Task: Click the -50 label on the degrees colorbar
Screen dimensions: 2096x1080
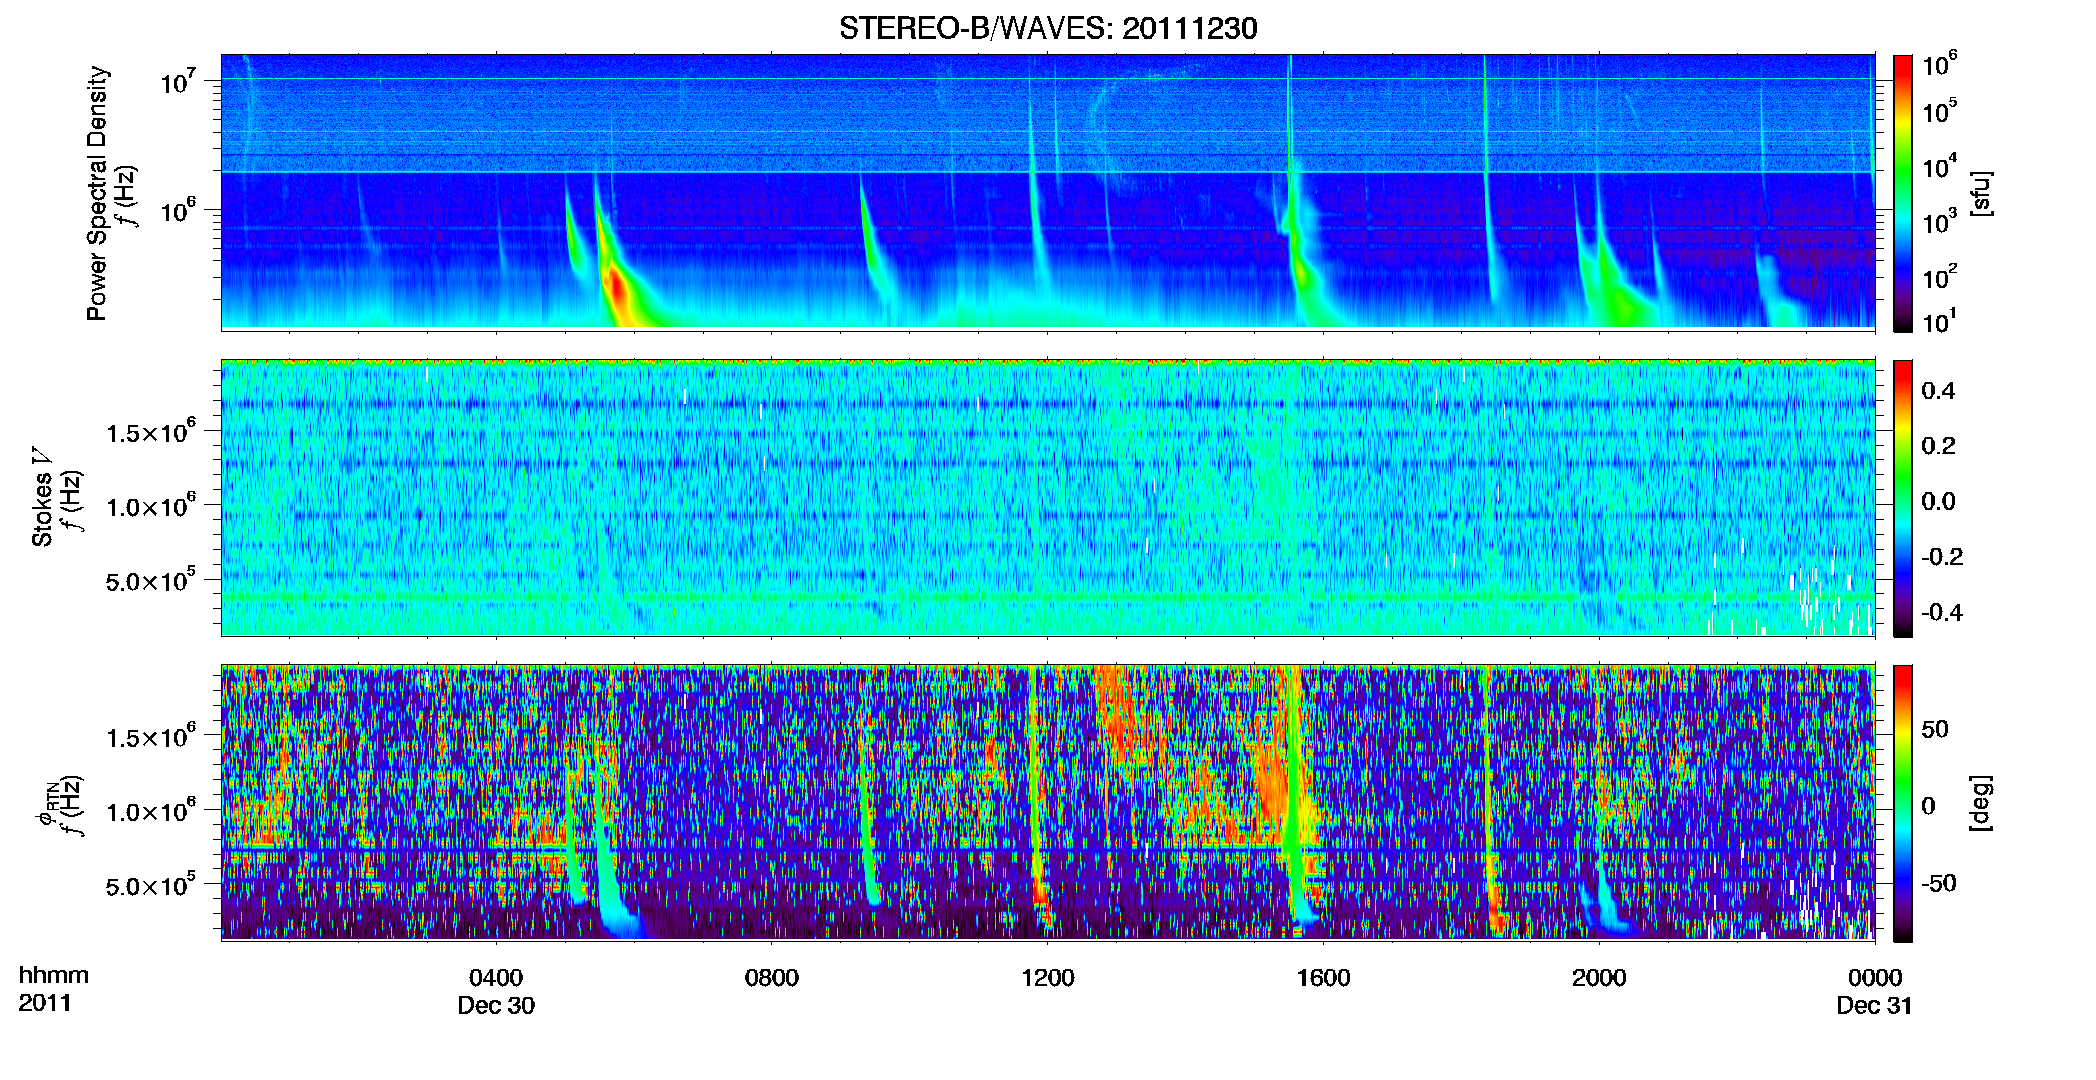Action: click(1938, 883)
